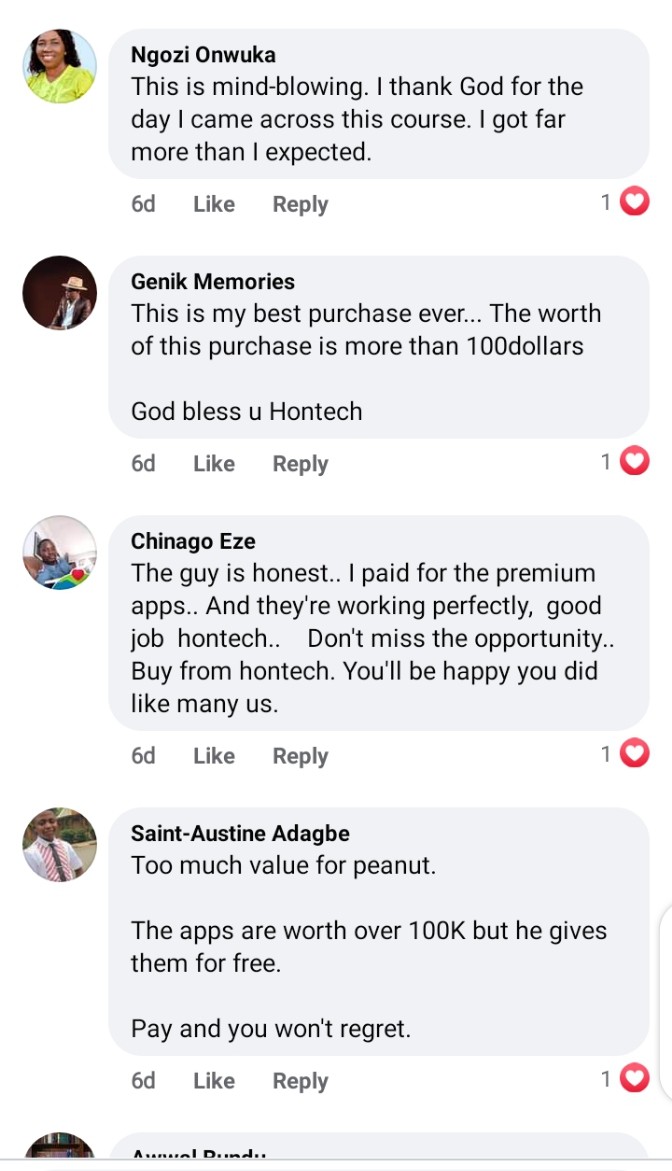This screenshot has width=672, height=1171.
Task: Open the Ngozi Onwuka name link
Action: [203, 55]
